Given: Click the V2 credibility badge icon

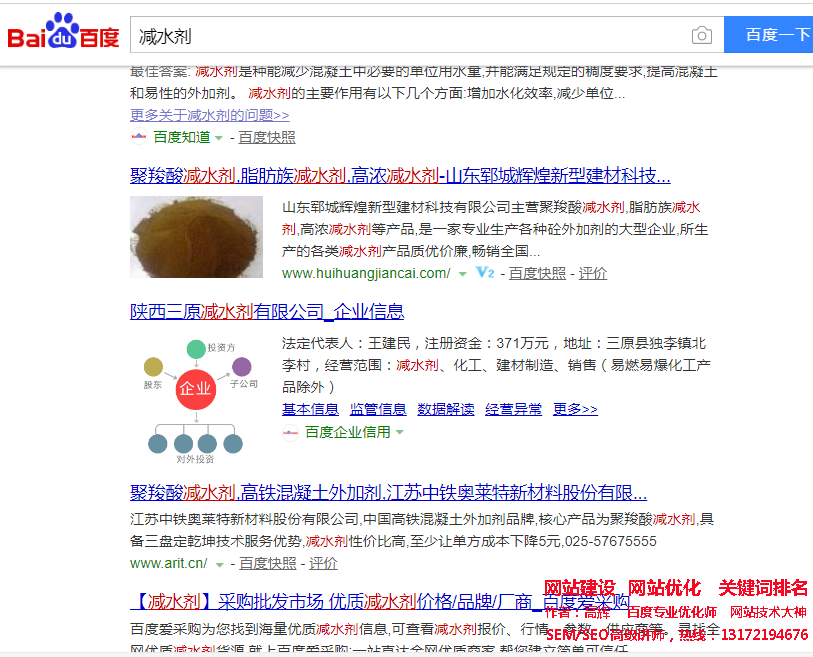Looking at the screenshot, I should [x=485, y=273].
